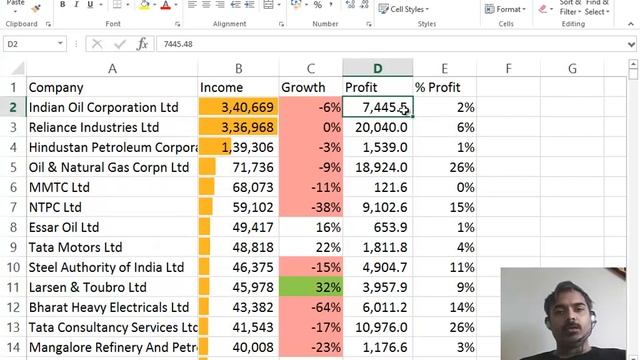Click the Select All corner triangle
The height and width of the screenshot is (360, 640).
pos(17,68)
